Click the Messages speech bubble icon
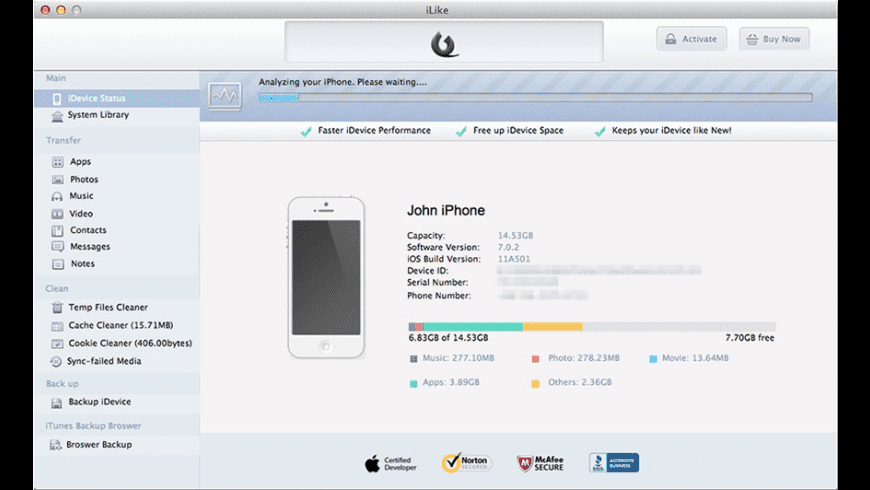Viewport: 870px width, 490px height. point(58,247)
